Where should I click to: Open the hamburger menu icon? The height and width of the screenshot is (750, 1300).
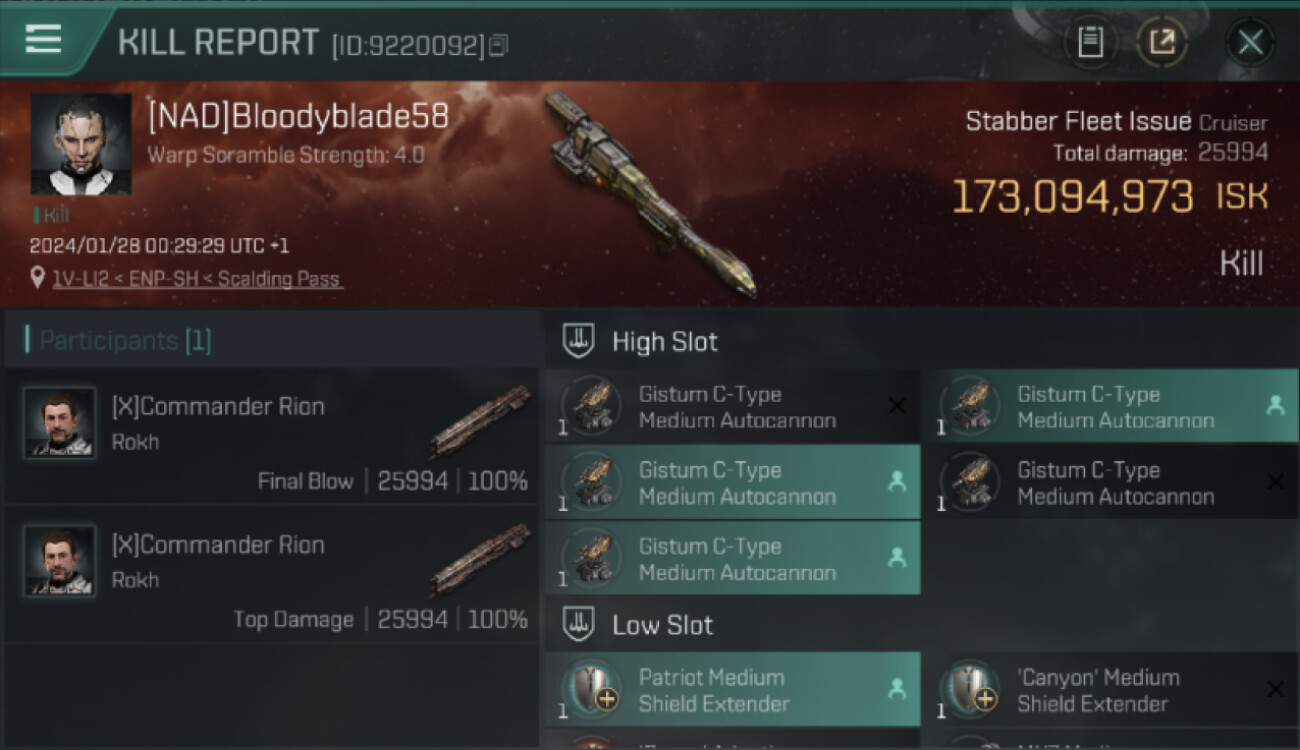(43, 39)
